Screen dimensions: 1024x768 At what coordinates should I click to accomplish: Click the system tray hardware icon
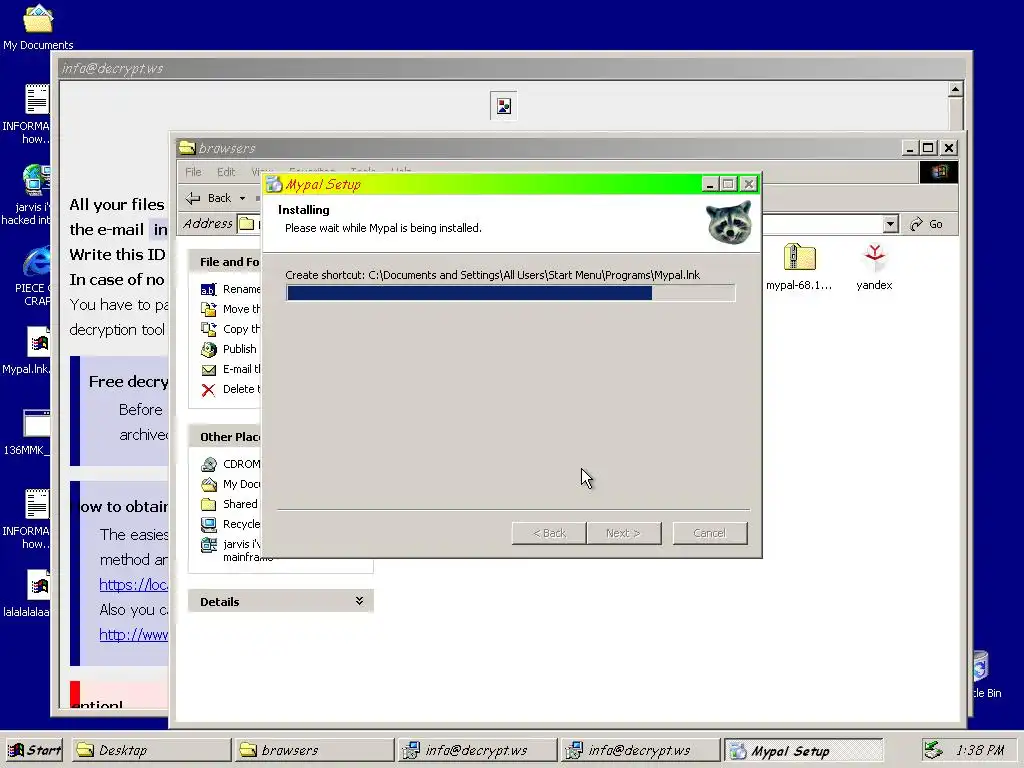[933, 750]
